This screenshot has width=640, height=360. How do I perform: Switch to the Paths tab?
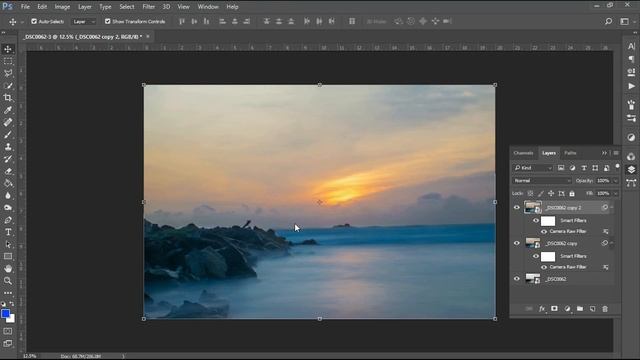coord(570,153)
